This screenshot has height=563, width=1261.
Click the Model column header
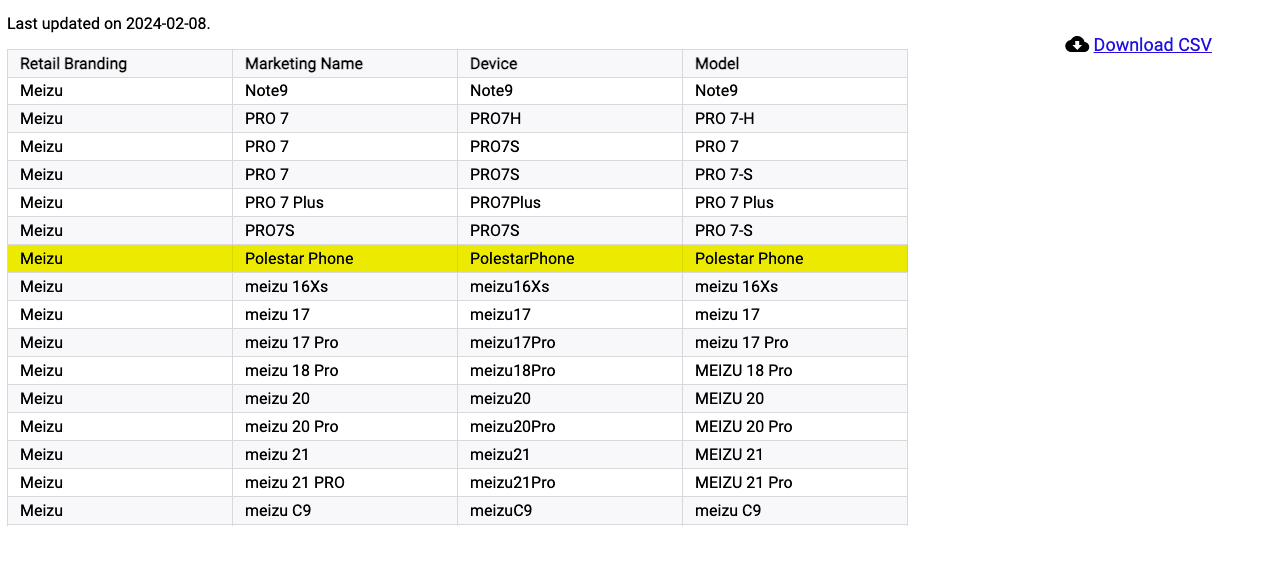(x=717, y=64)
